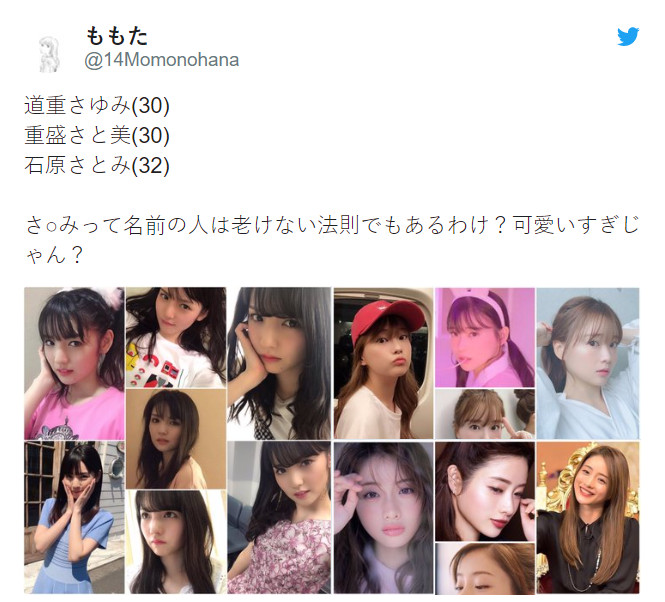Open the pink floral dress selfie
The width and height of the screenshot is (665, 602).
(279, 517)
